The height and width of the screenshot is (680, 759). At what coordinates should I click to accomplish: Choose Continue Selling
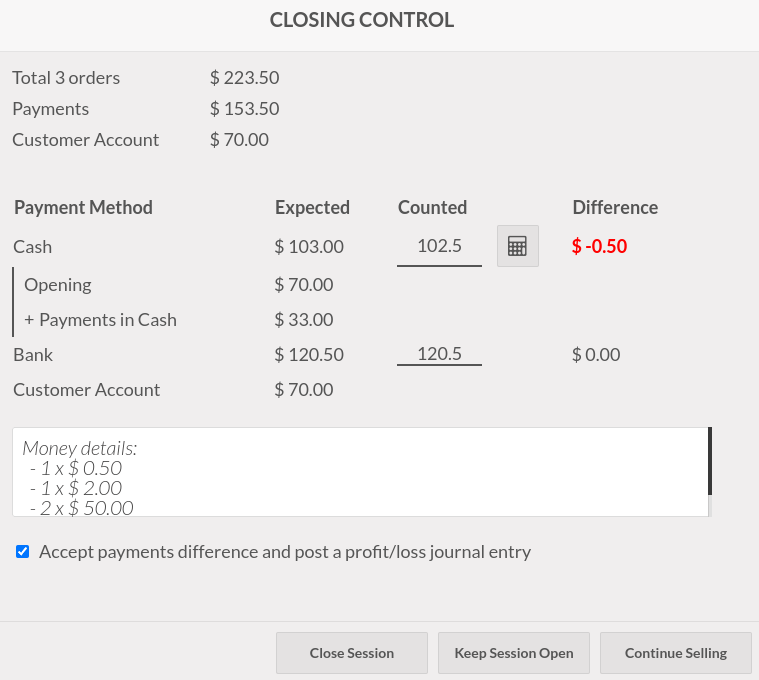(676, 653)
